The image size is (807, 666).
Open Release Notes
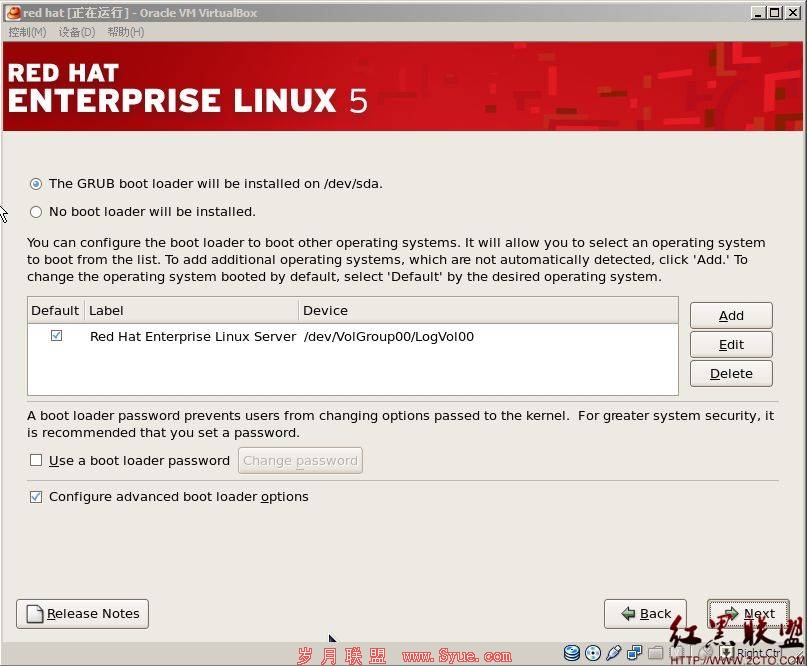click(82, 614)
